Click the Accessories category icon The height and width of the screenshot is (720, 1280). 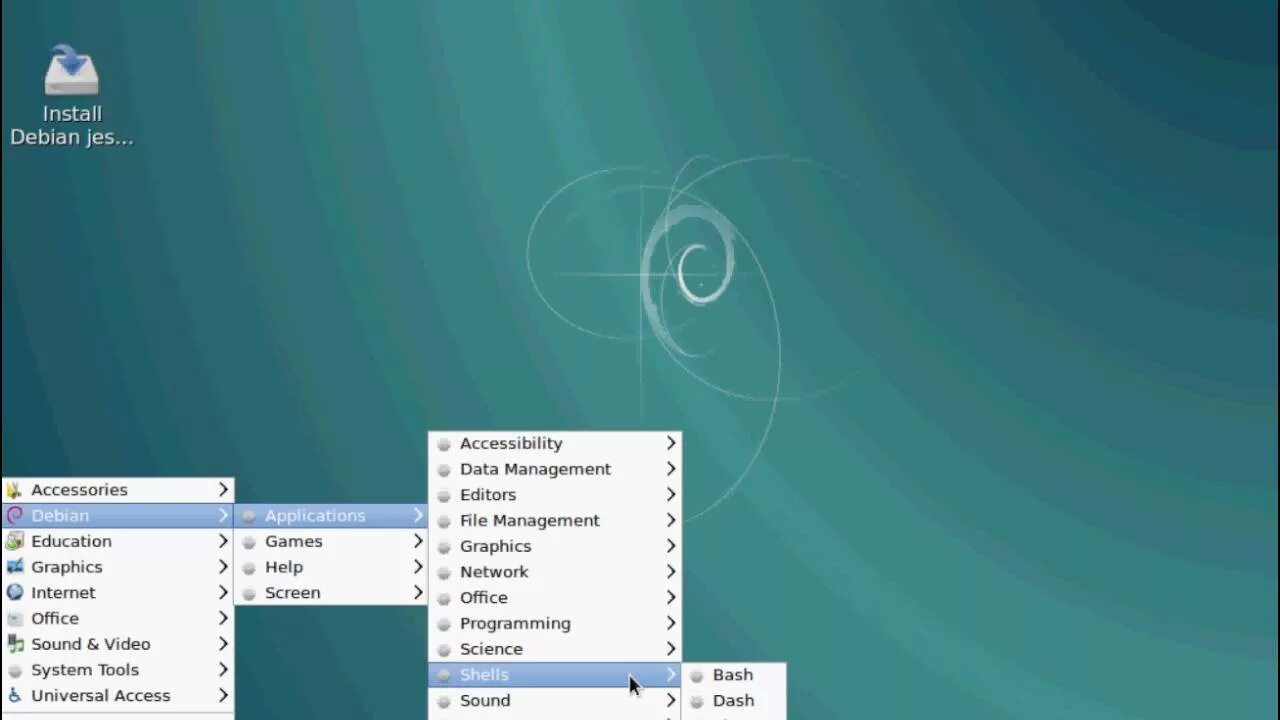[14, 490]
